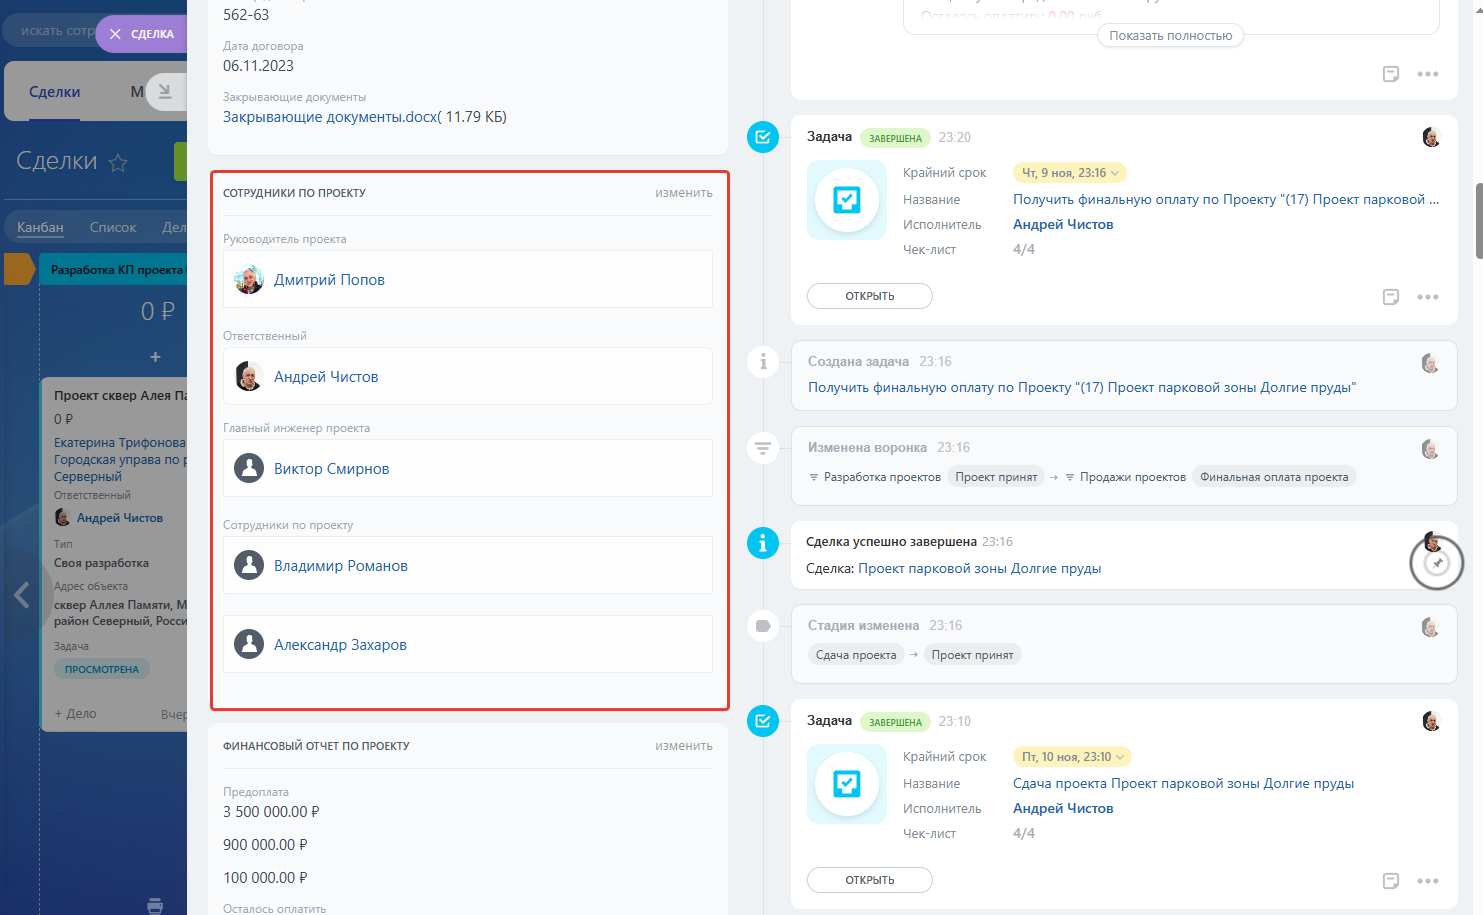Click the left arrow on the kanban board

pyautogui.click(x=21, y=595)
